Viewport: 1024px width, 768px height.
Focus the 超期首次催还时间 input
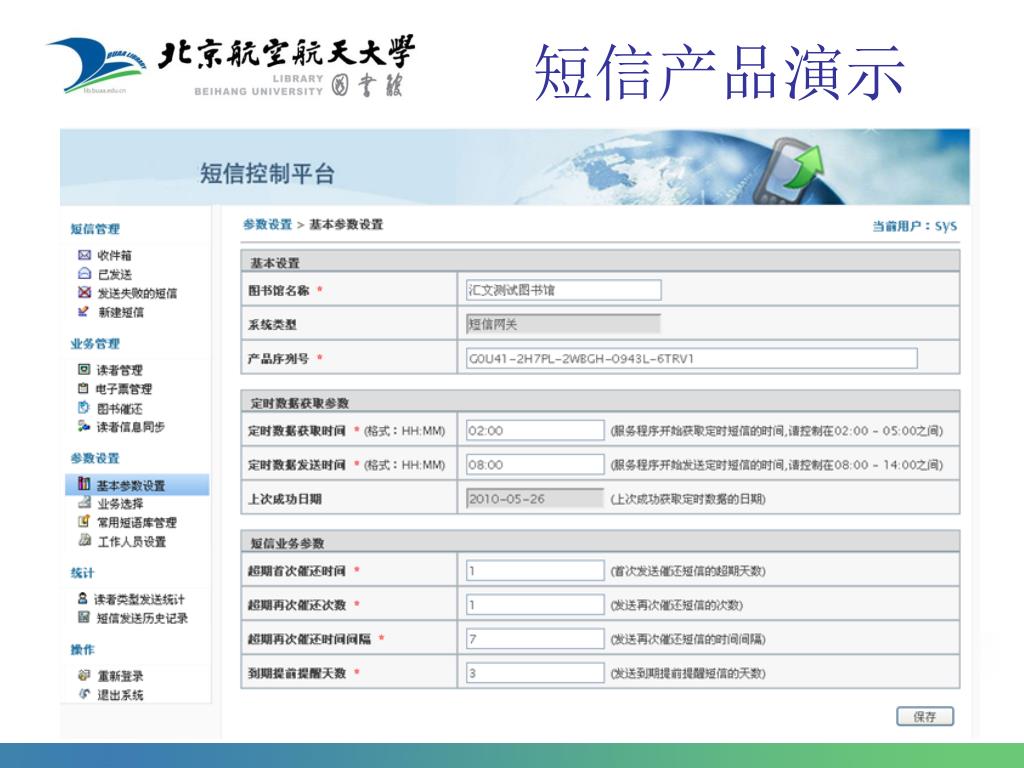[x=535, y=570]
